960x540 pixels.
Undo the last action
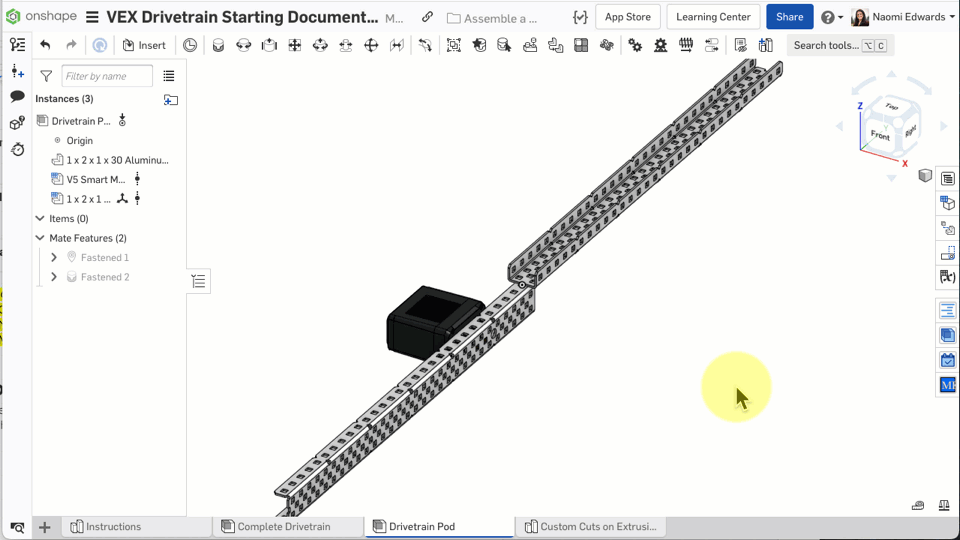pos(45,45)
